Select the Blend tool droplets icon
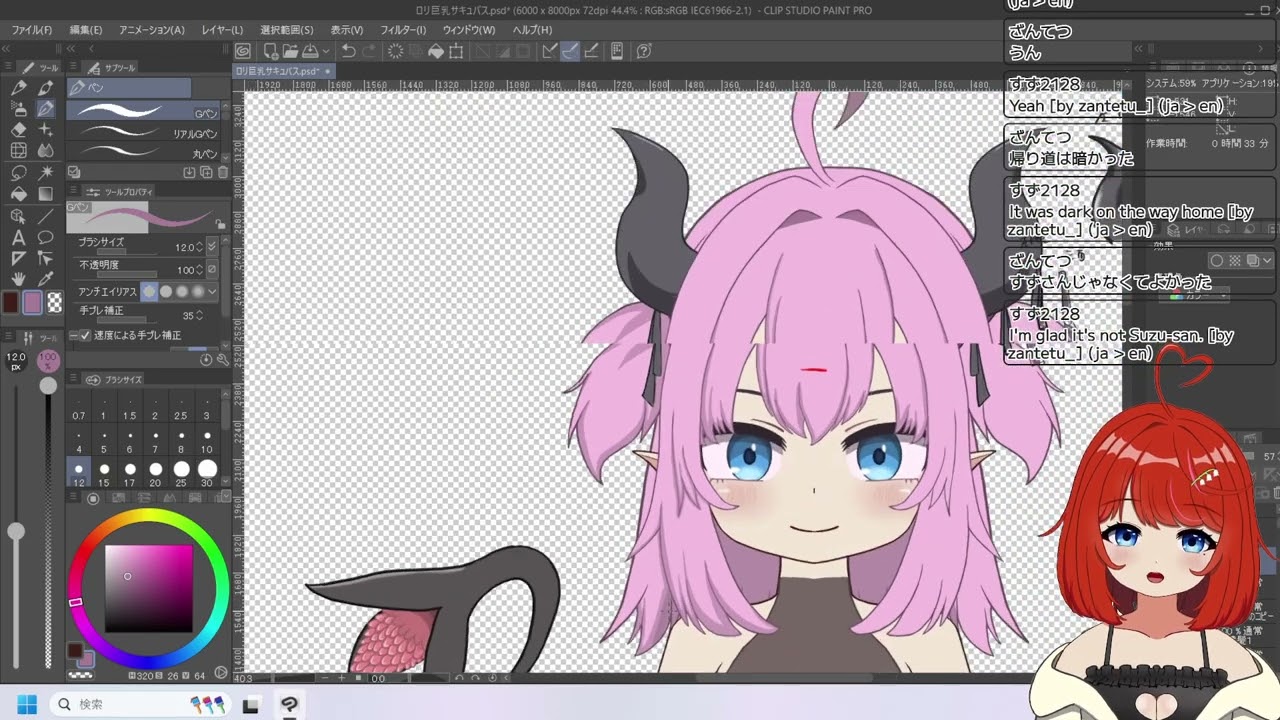The height and width of the screenshot is (720, 1280). point(45,151)
